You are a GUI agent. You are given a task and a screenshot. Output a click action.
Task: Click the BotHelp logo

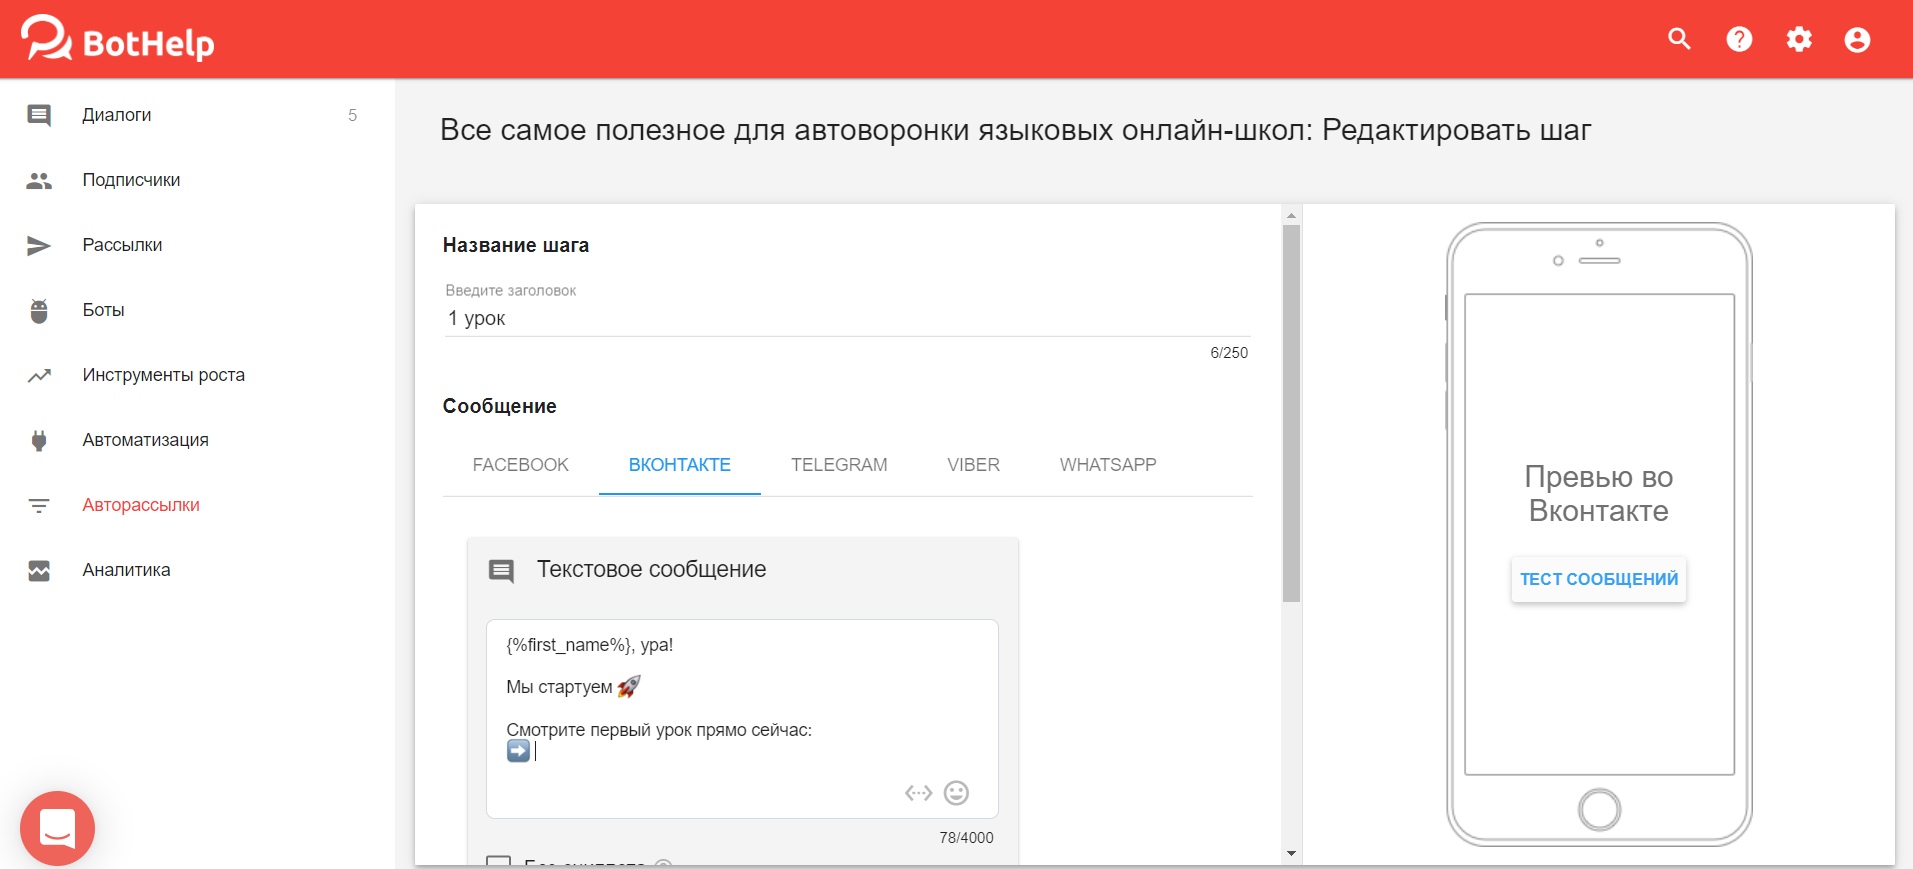click(x=118, y=40)
